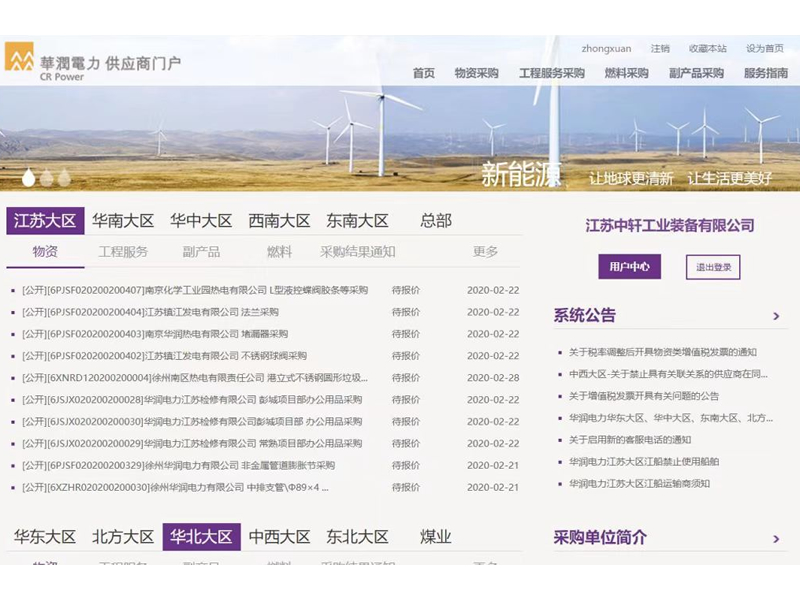The width and height of the screenshot is (800, 600).
Task: Switch to the 煤业 region tab
Action: 436,537
